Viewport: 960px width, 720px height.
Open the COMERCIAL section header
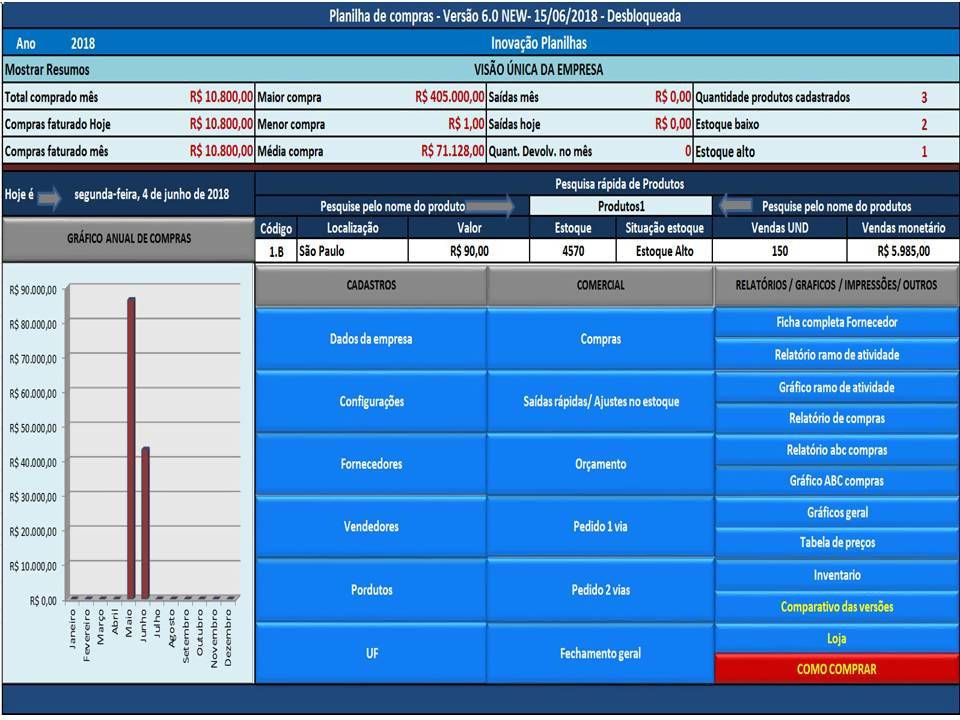point(600,285)
